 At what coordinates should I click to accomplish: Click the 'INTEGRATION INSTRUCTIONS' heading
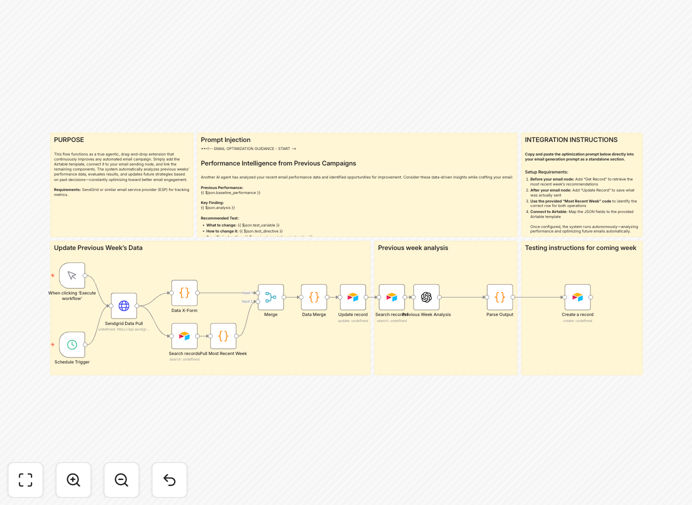pyautogui.click(x=571, y=139)
